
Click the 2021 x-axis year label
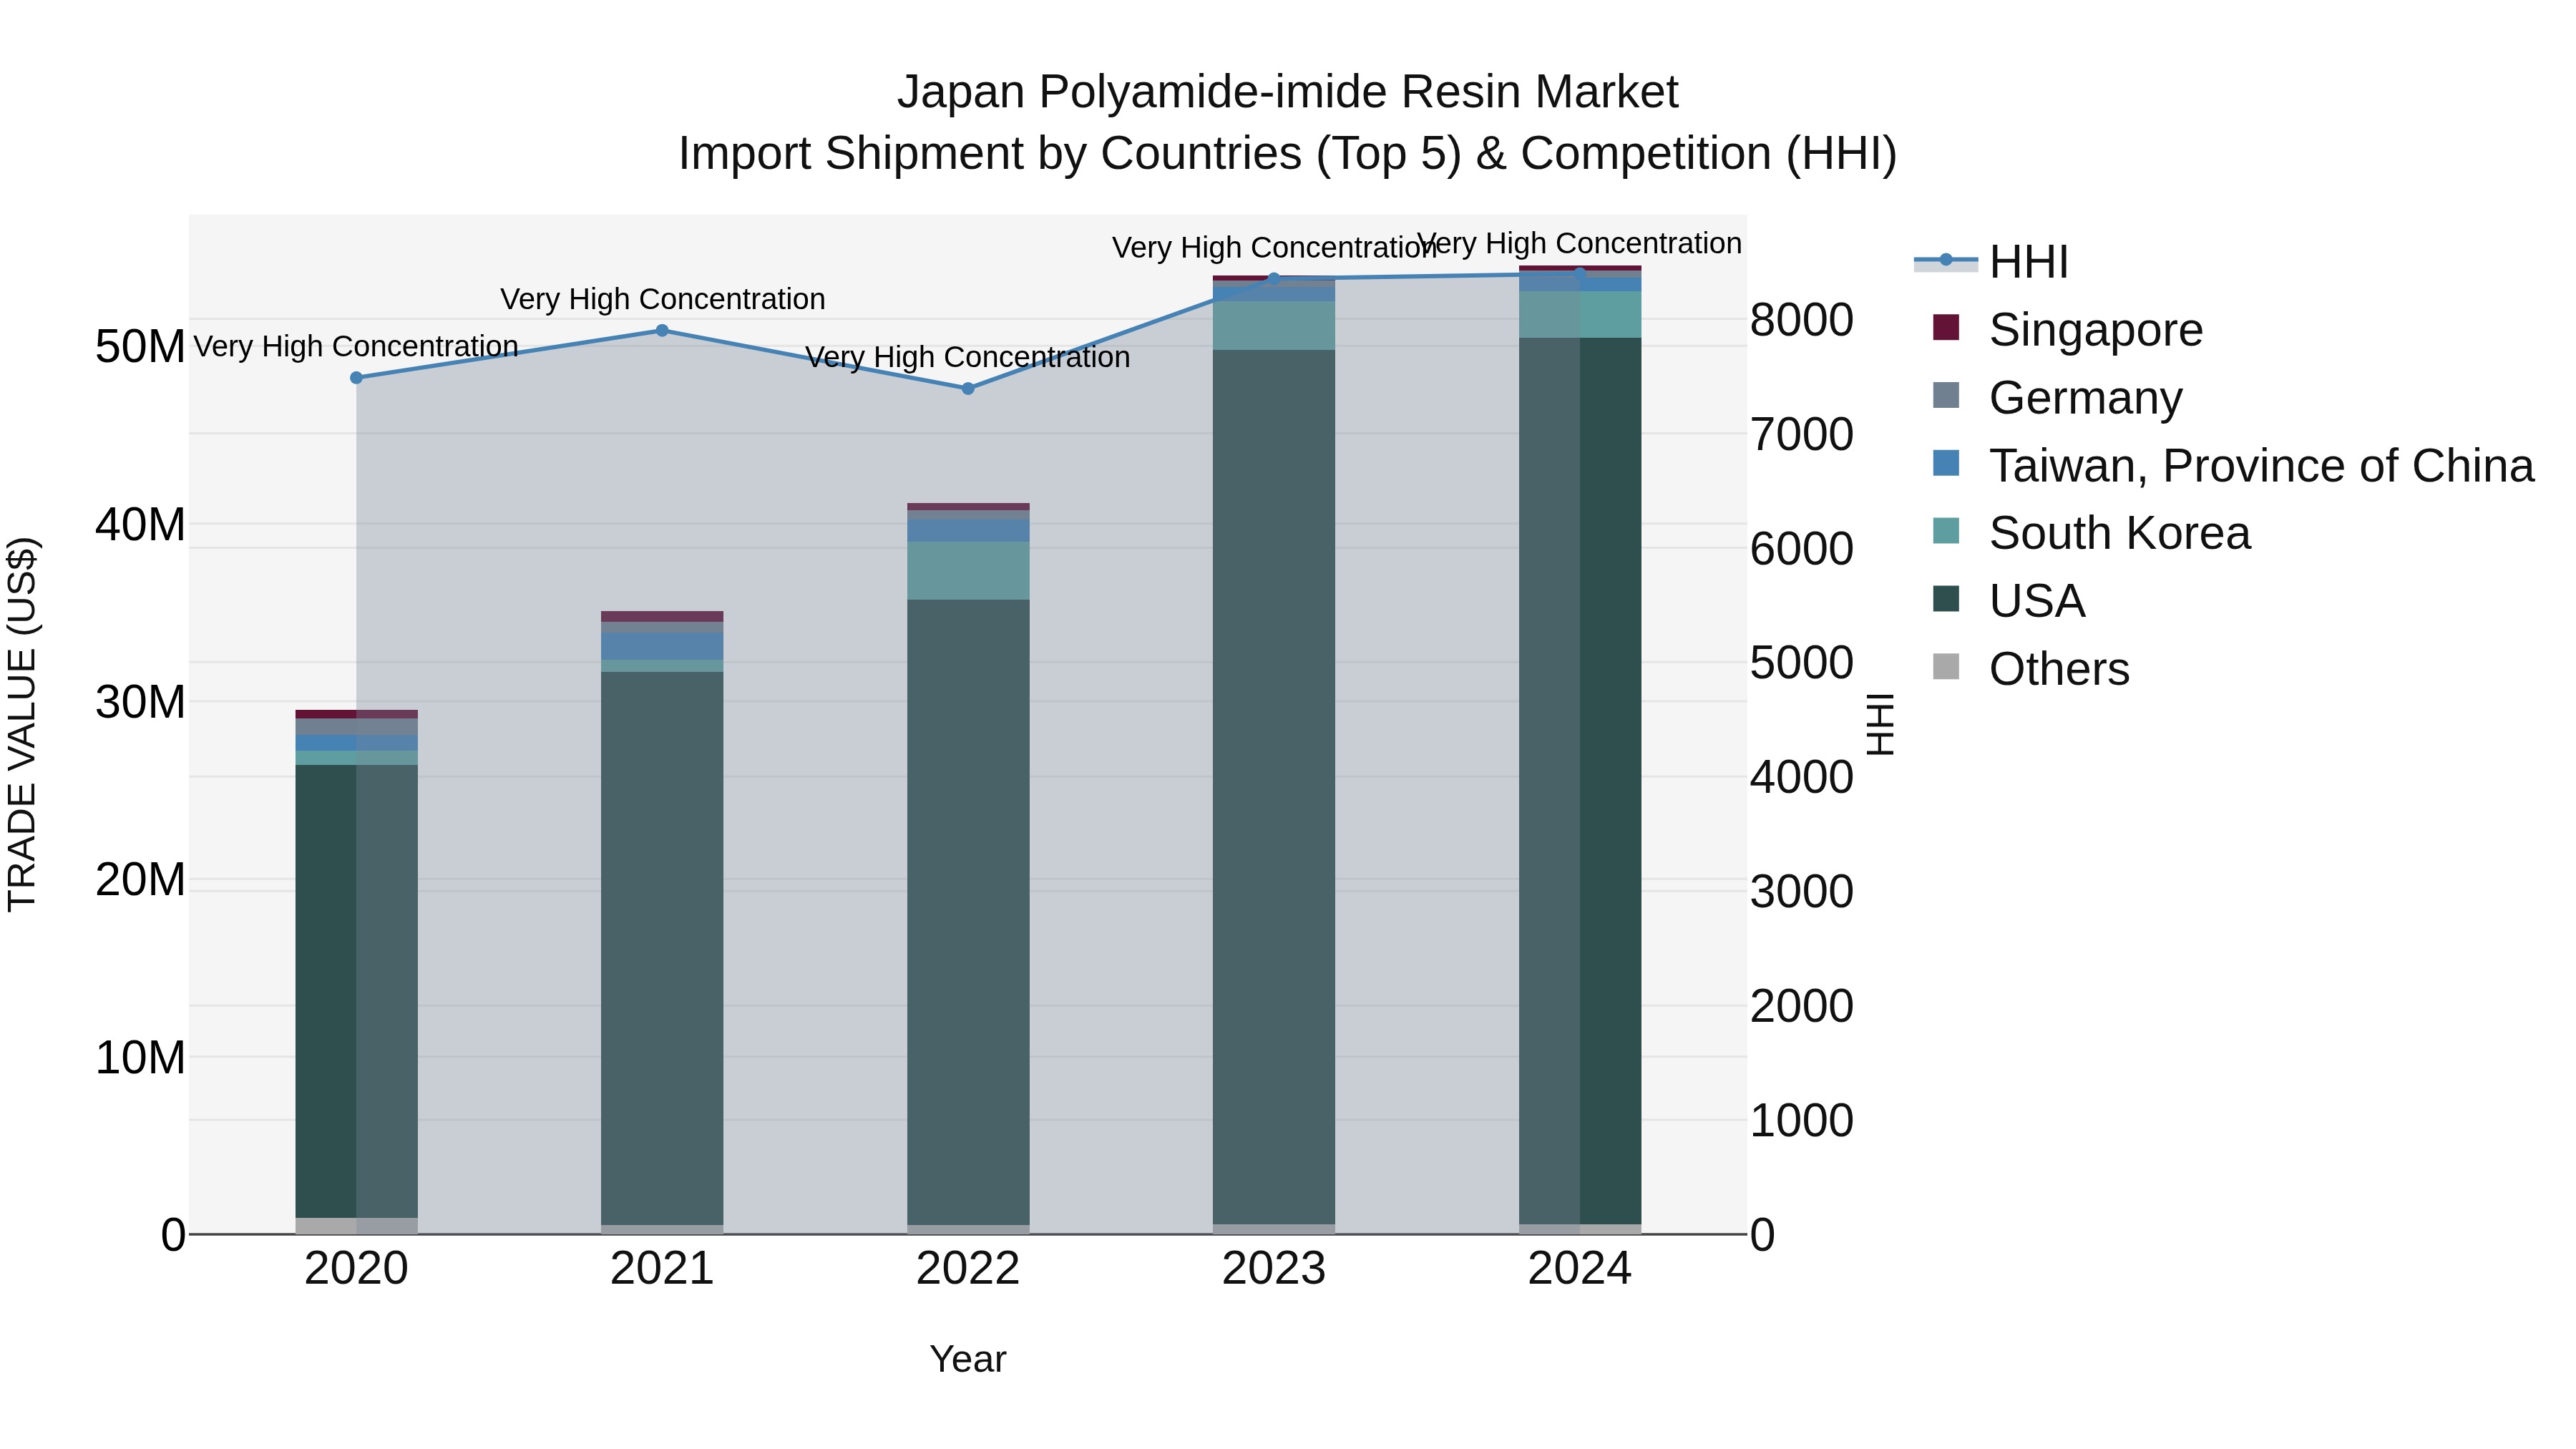click(x=662, y=1269)
